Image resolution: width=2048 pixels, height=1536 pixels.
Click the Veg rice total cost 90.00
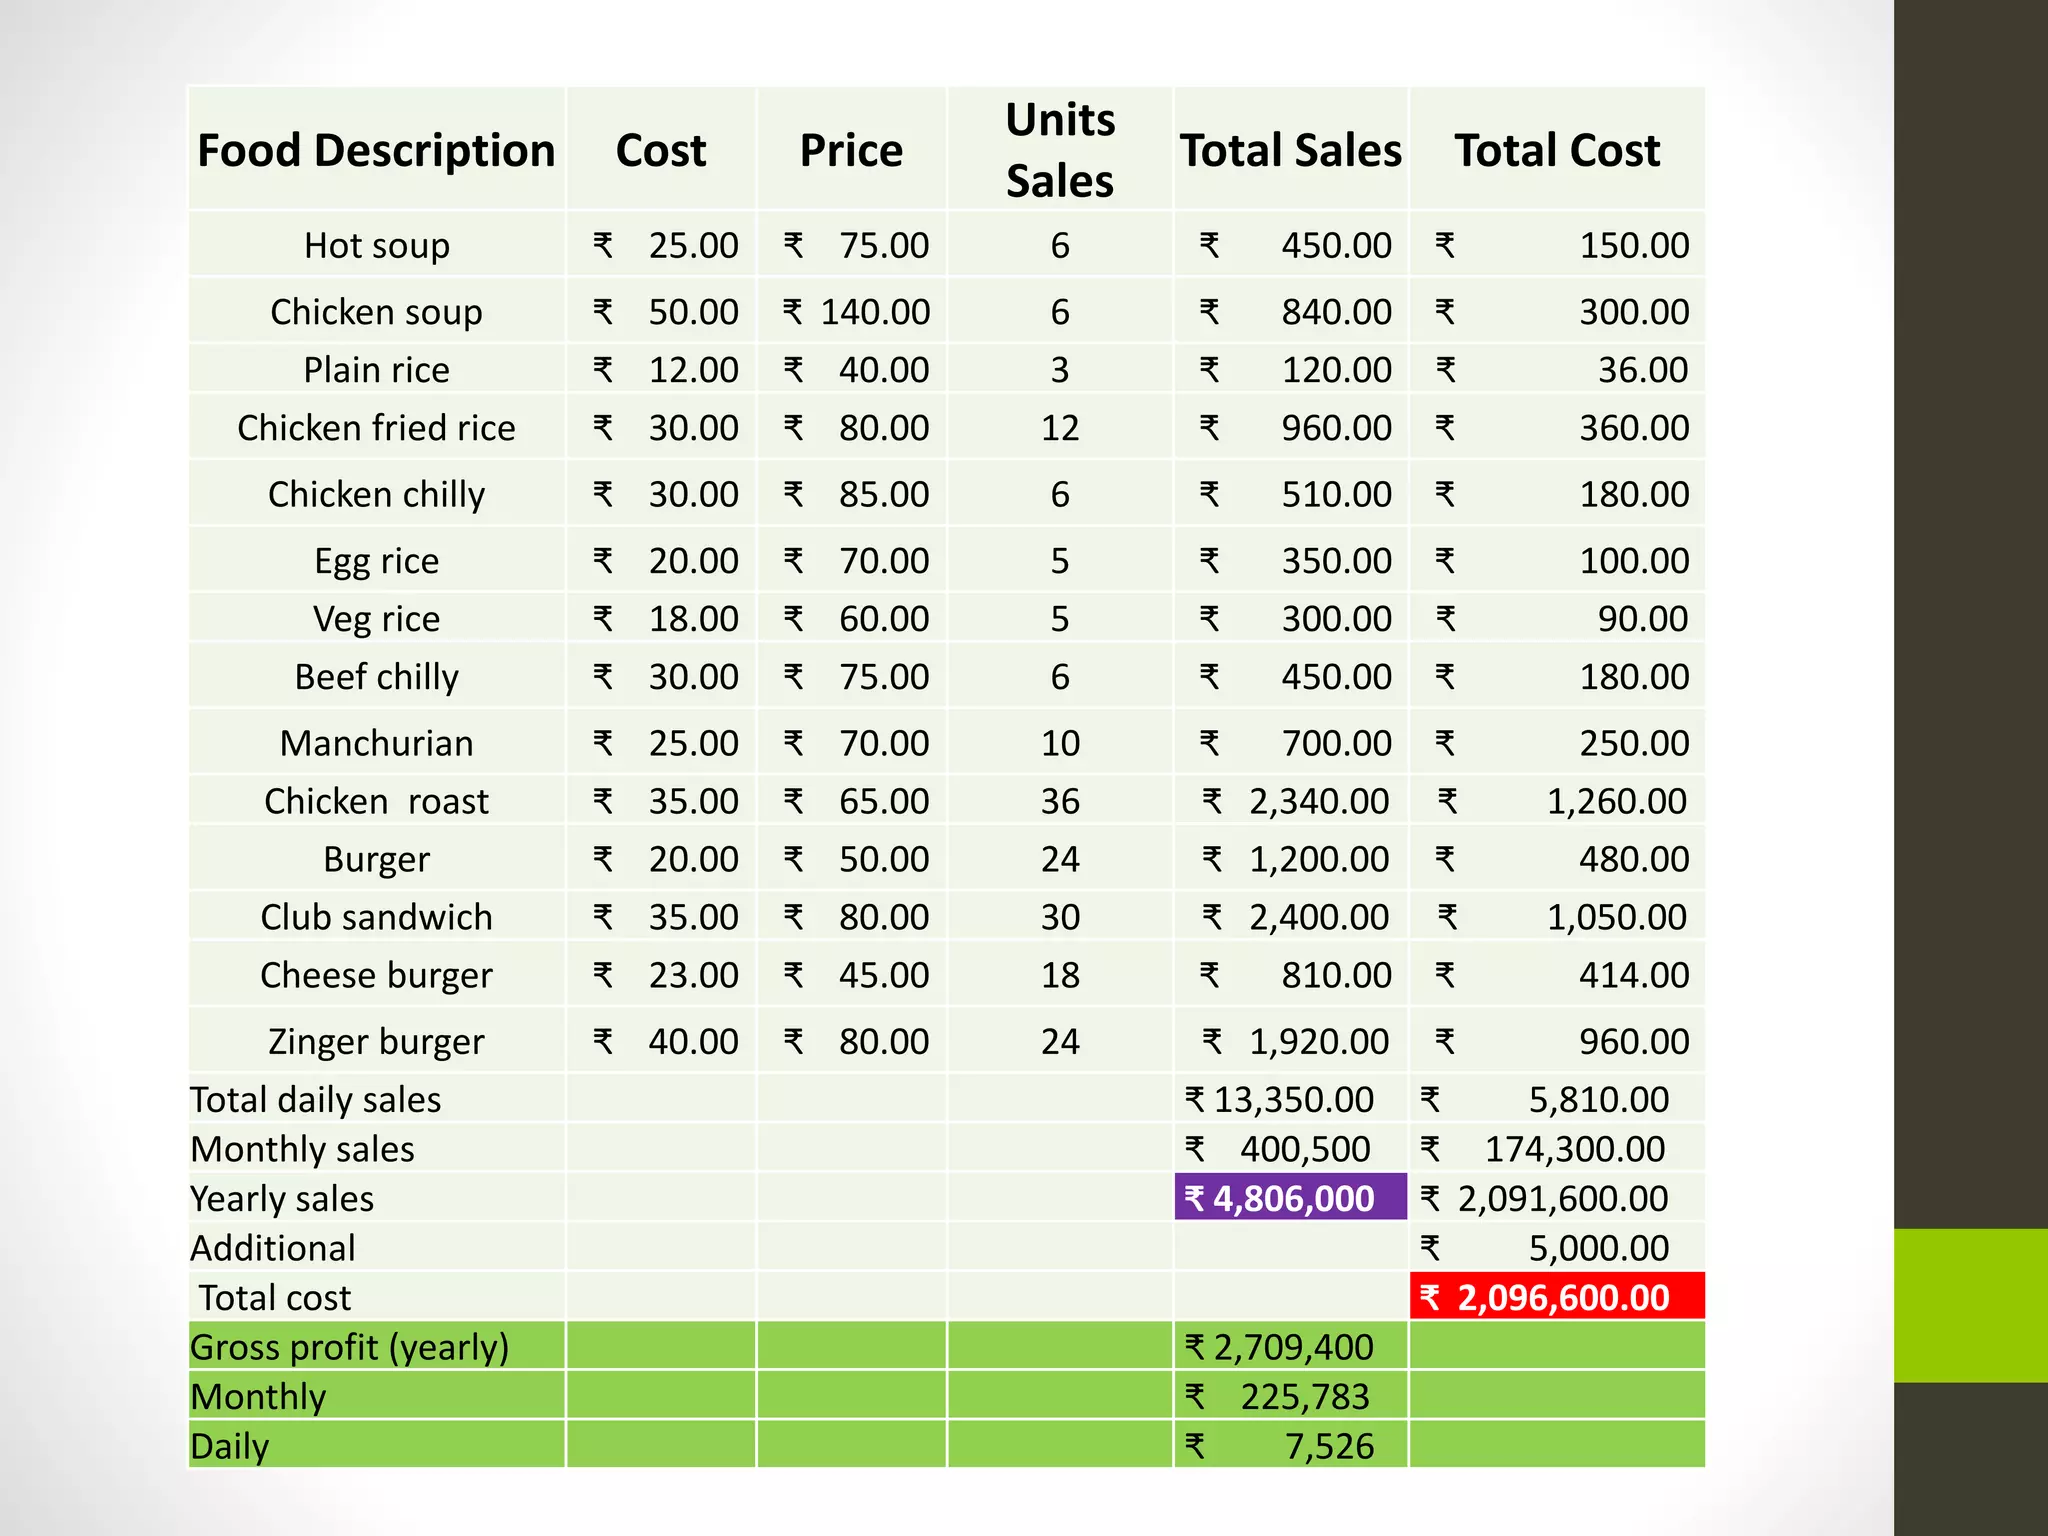(1643, 619)
